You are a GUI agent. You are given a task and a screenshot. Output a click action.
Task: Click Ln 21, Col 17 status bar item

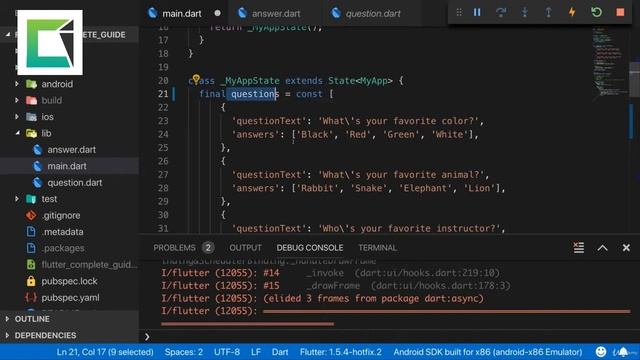click(105, 352)
